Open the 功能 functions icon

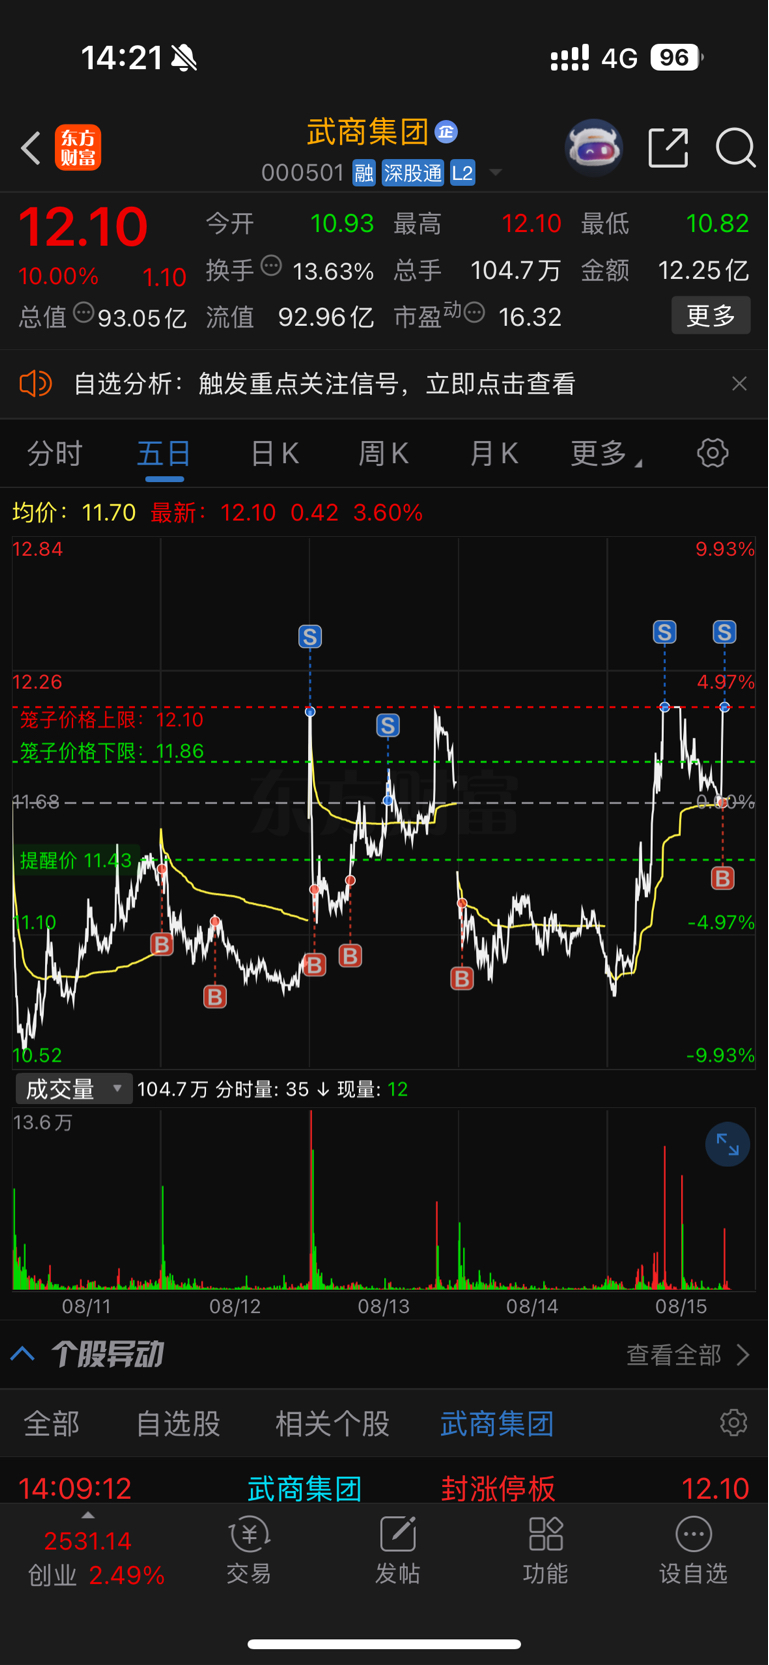546,1551
